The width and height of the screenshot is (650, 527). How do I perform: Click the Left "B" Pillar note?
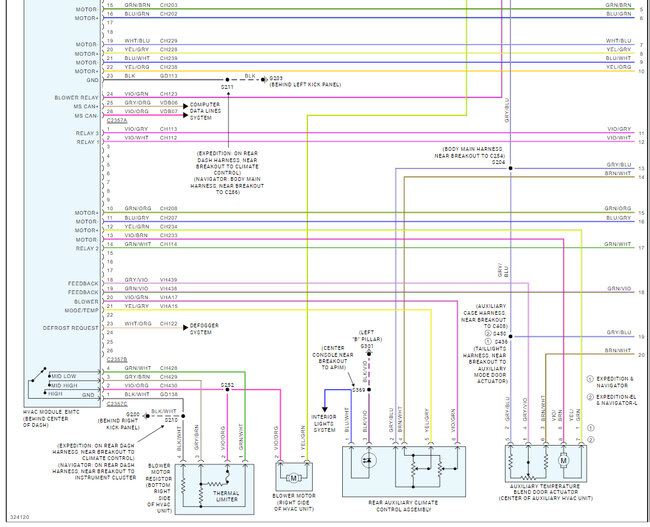point(367,336)
